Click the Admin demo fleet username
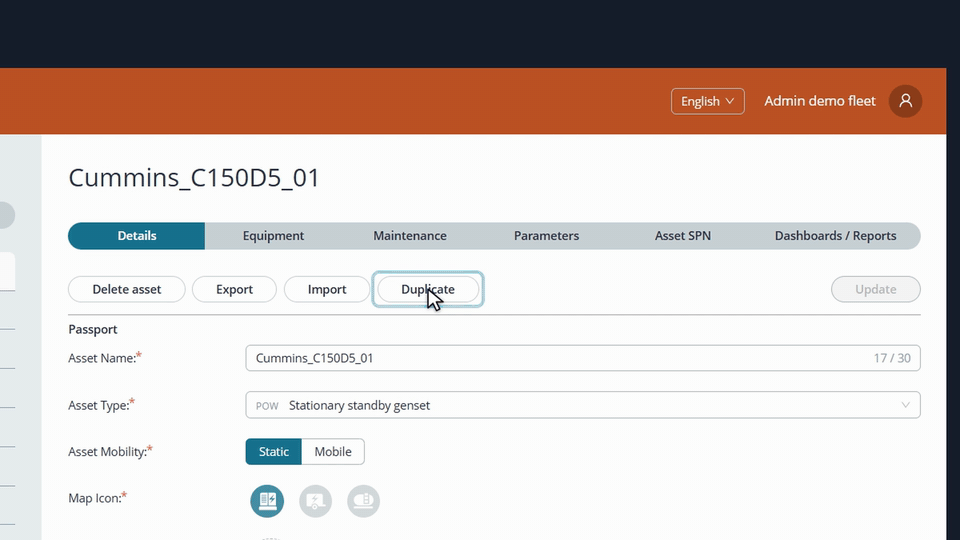Viewport: 960px width, 540px height. pyautogui.click(x=820, y=101)
